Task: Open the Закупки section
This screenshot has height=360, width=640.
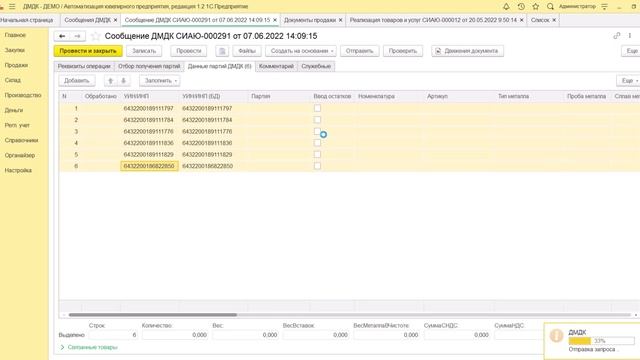Action: [x=15, y=50]
